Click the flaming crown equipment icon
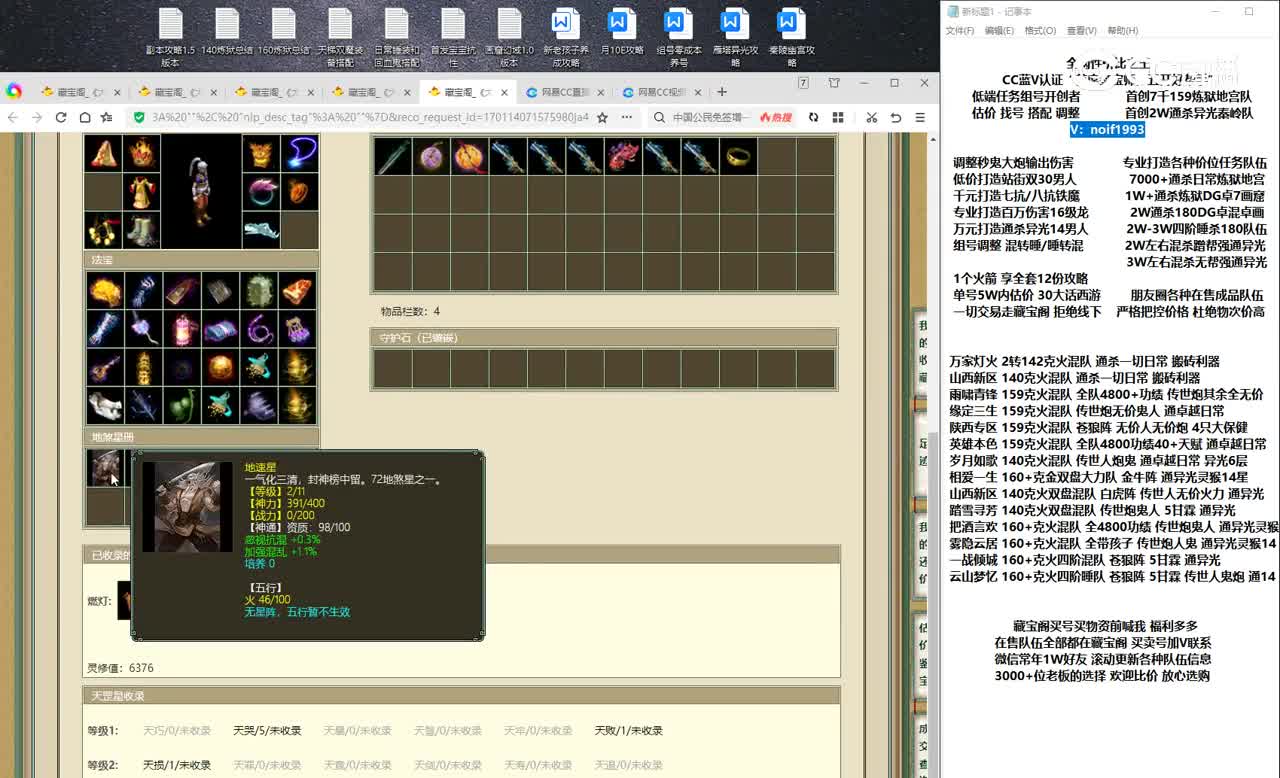This screenshot has width=1280, height=778. [x=142, y=153]
